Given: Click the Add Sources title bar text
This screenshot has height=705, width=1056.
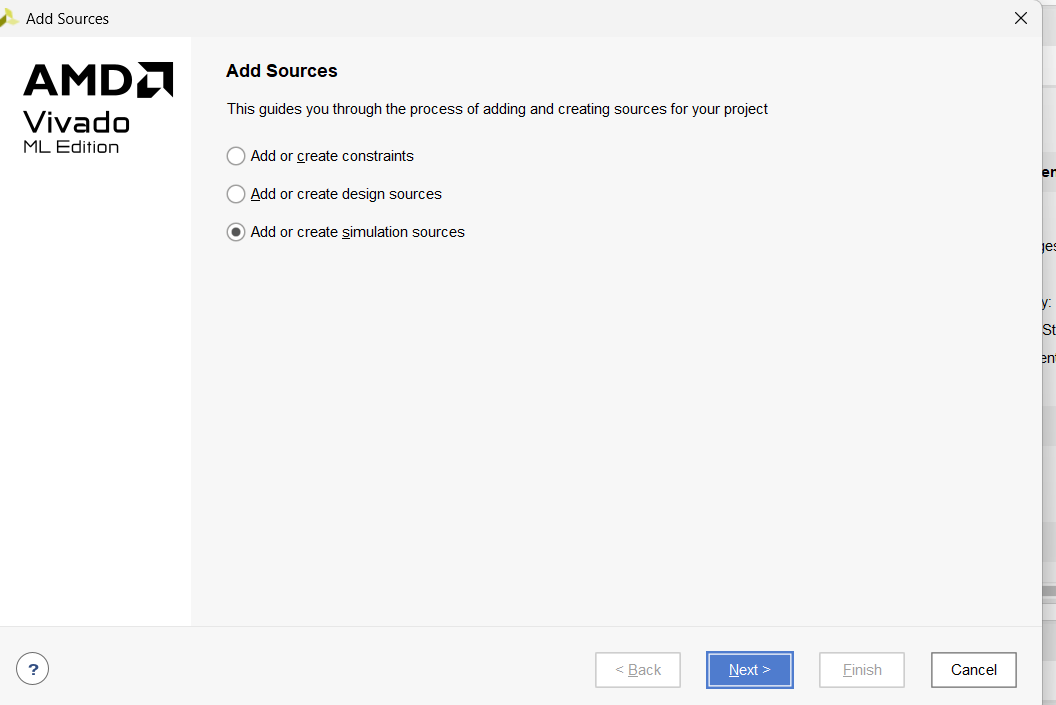Looking at the screenshot, I should [x=67, y=19].
